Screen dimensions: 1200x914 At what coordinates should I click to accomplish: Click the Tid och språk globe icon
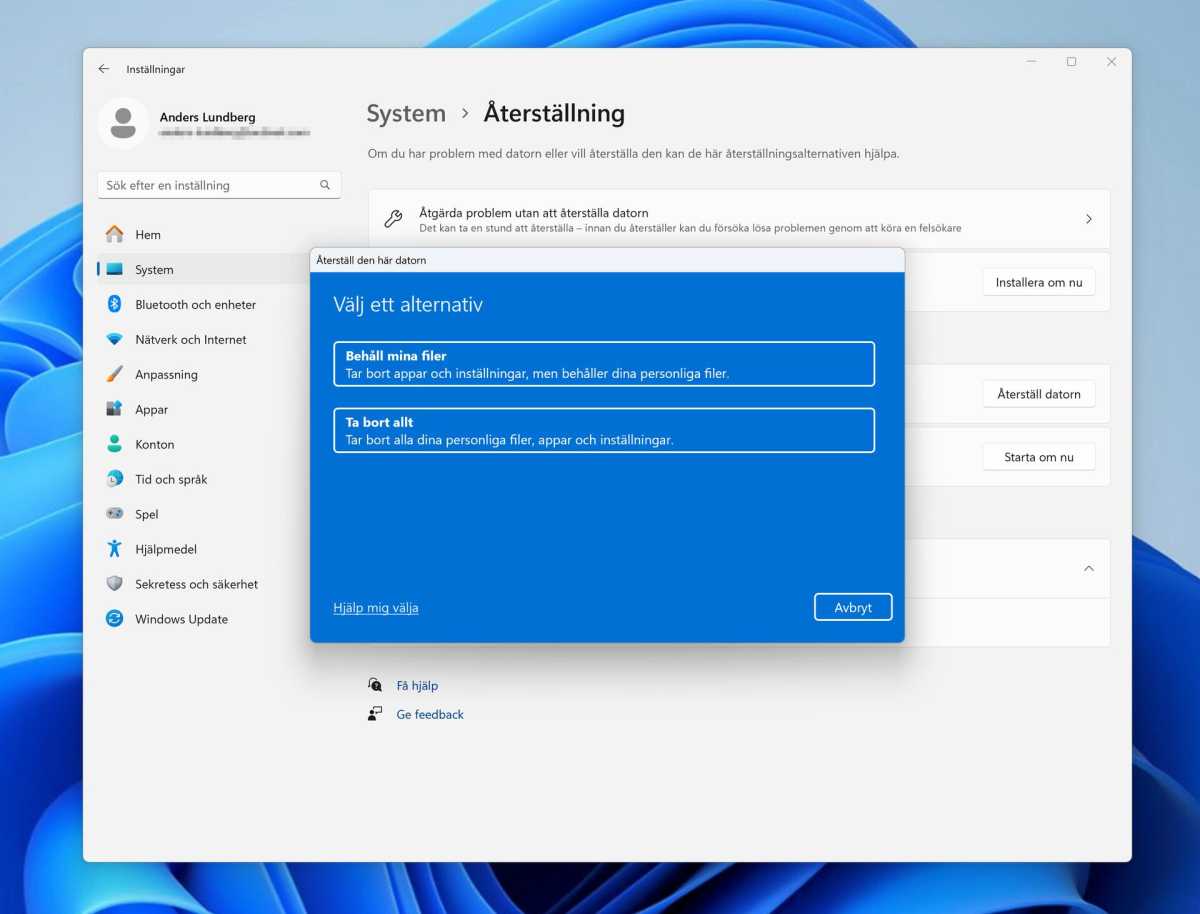point(115,480)
